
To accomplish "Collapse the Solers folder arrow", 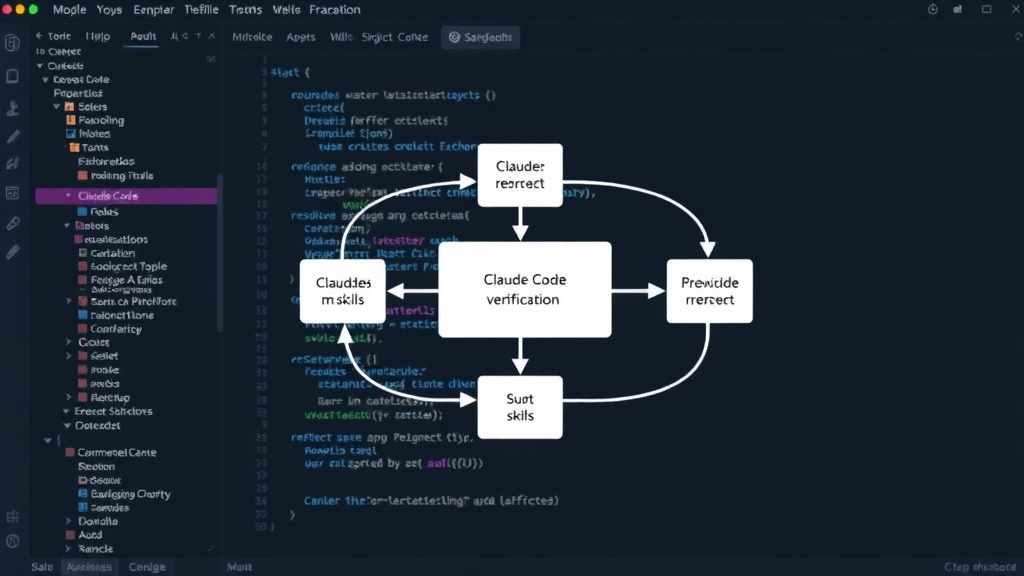I will click(x=57, y=106).
